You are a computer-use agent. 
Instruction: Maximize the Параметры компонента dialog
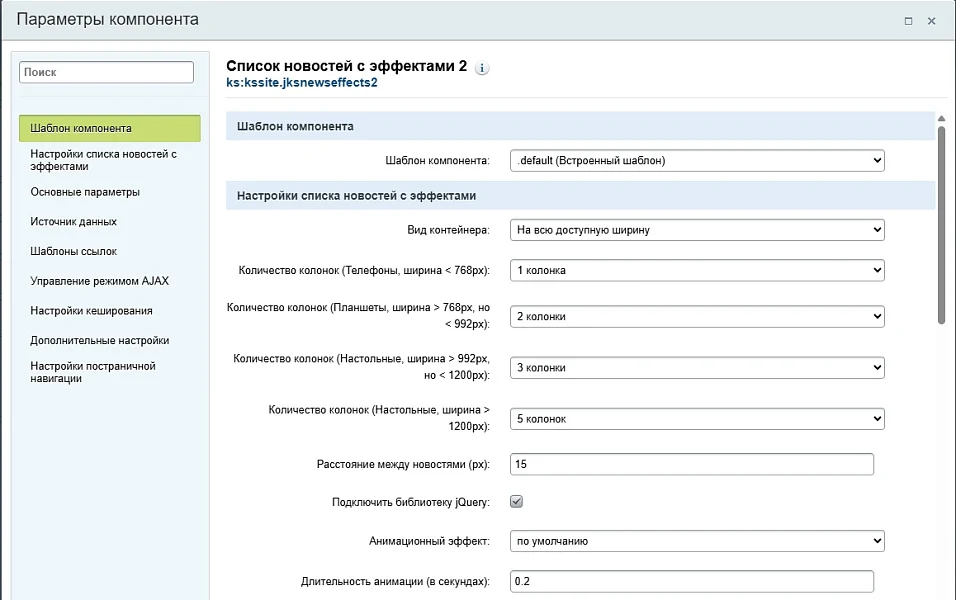tap(908, 21)
